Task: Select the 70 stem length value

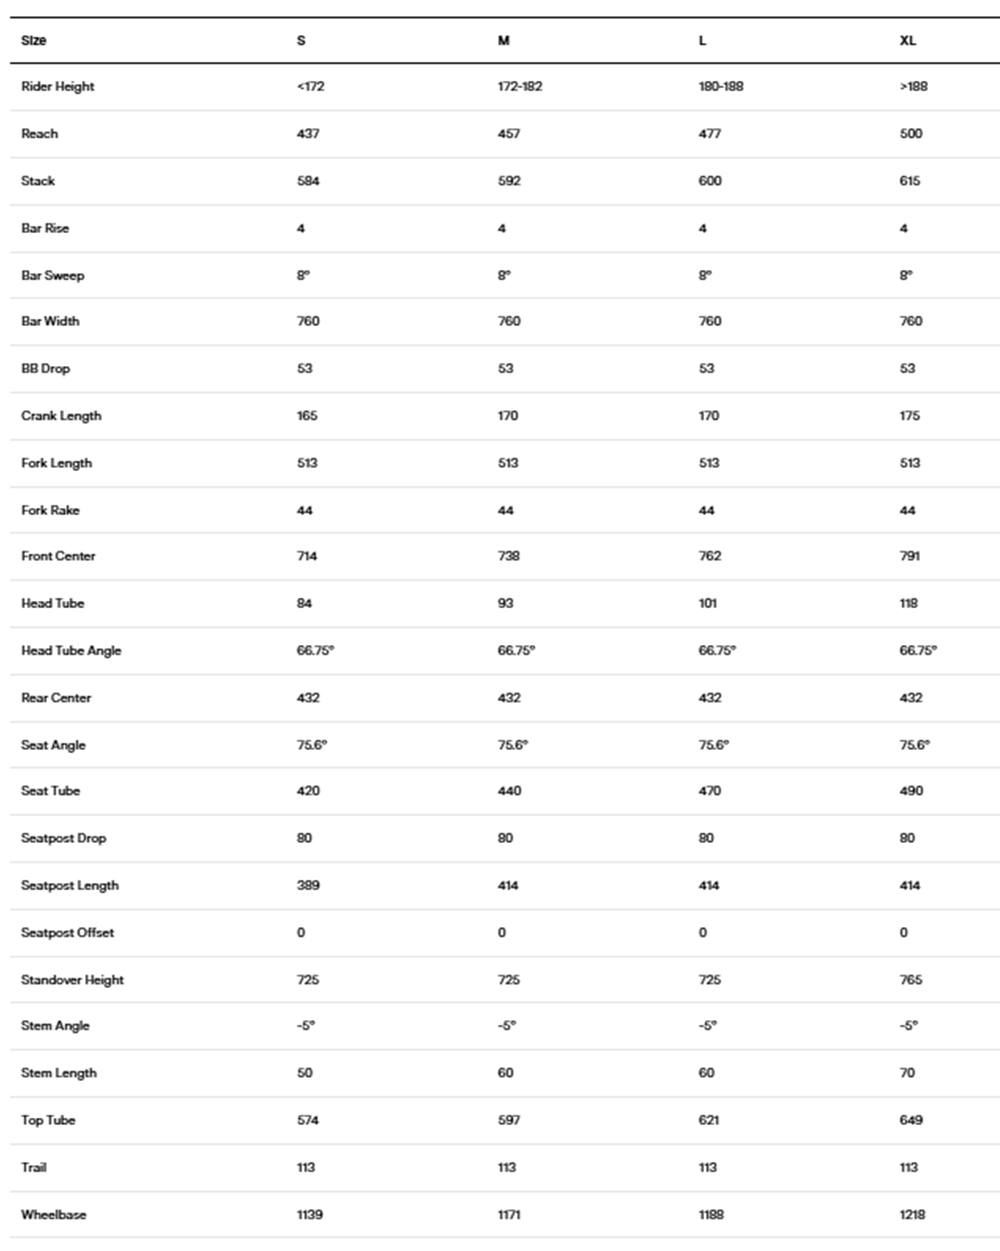Action: tap(907, 1073)
